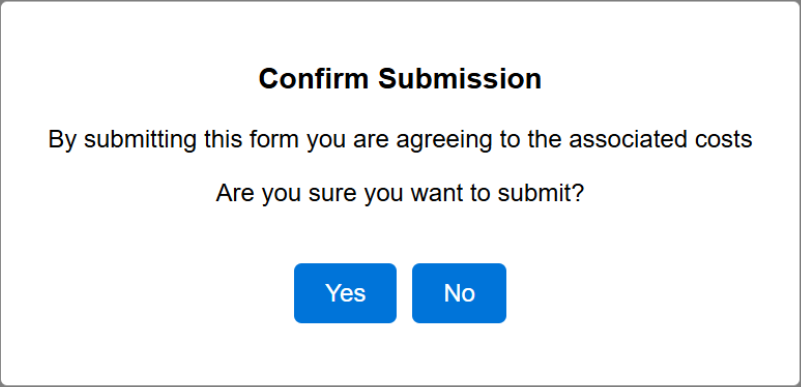This screenshot has width=801, height=387.
Task: Answer Yes to the submit prompt
Action: pos(345,293)
